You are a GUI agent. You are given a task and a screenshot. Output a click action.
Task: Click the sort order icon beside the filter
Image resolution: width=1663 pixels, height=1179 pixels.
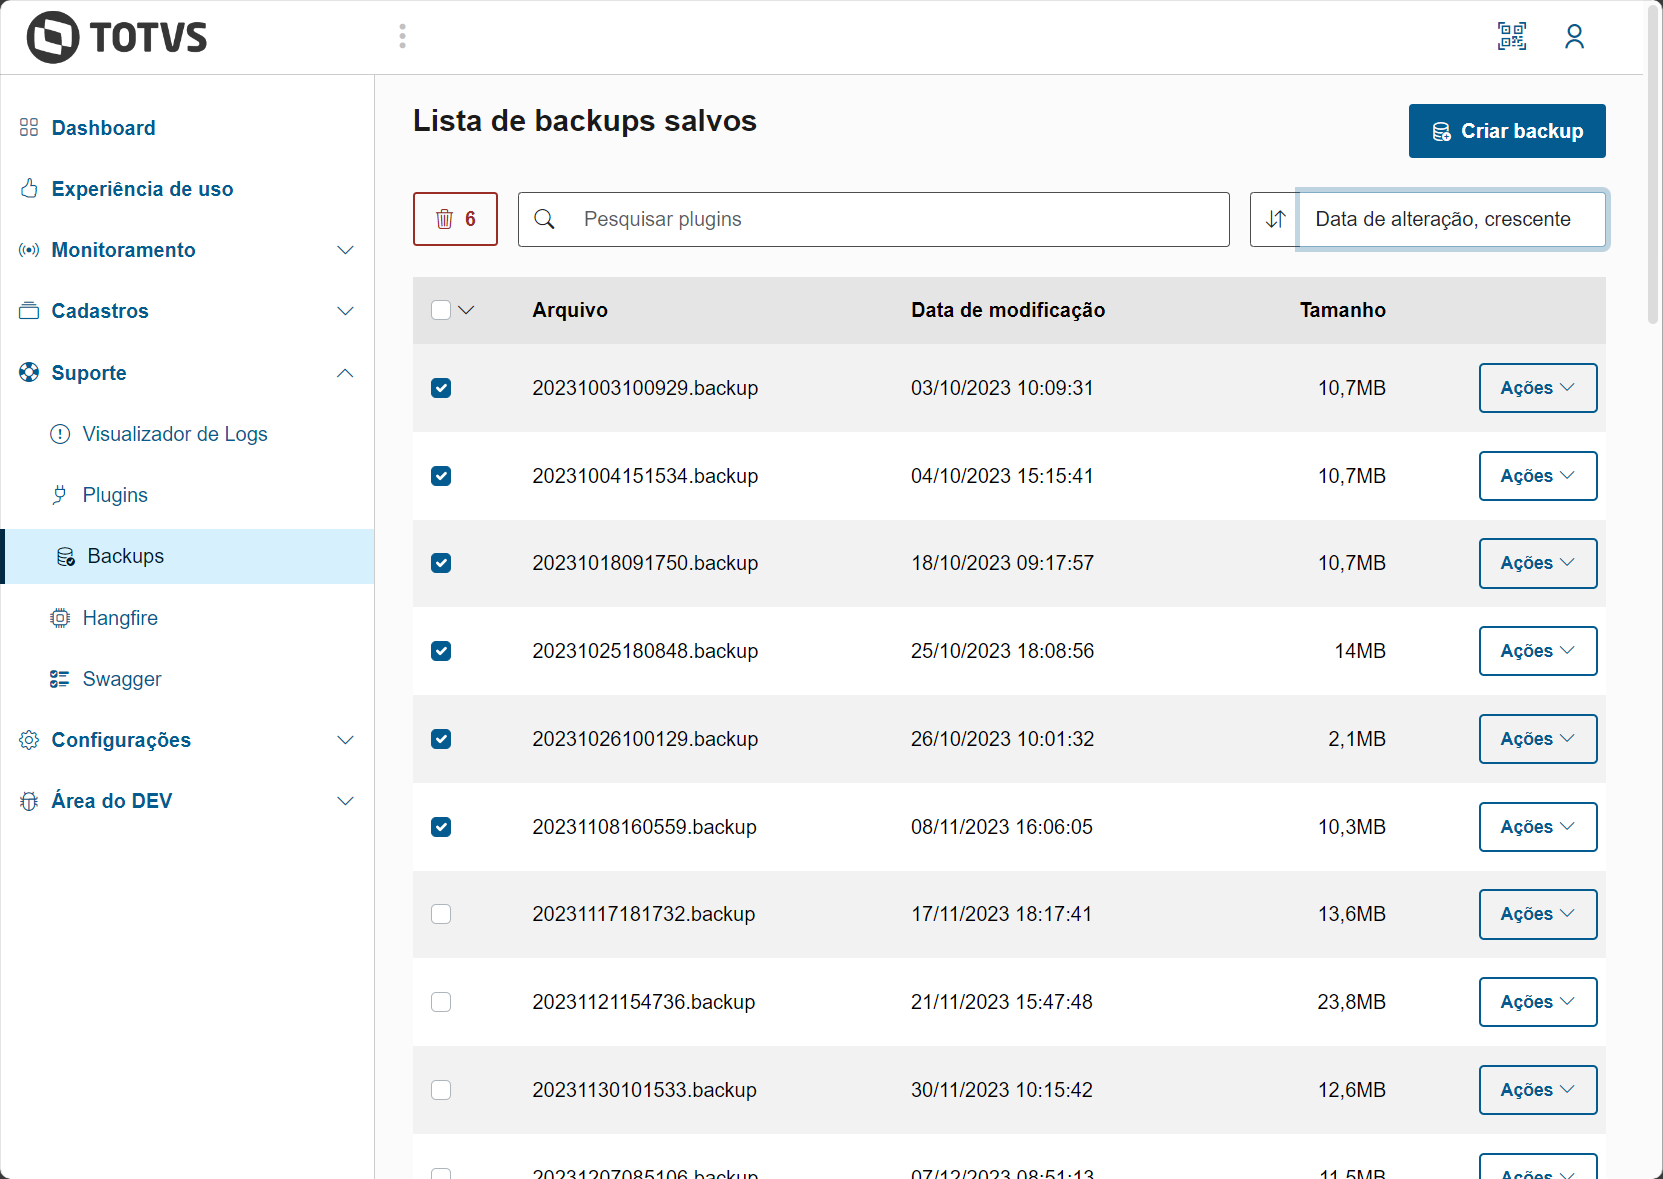pyautogui.click(x=1274, y=219)
